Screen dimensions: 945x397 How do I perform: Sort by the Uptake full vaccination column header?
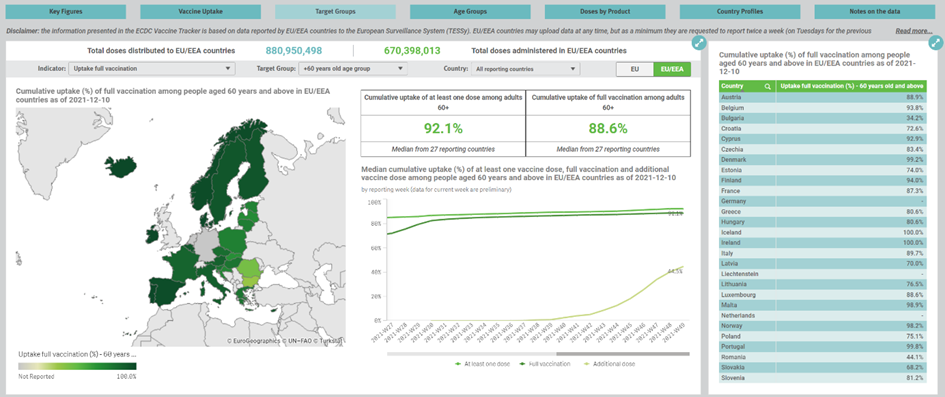pyautogui.click(x=851, y=86)
